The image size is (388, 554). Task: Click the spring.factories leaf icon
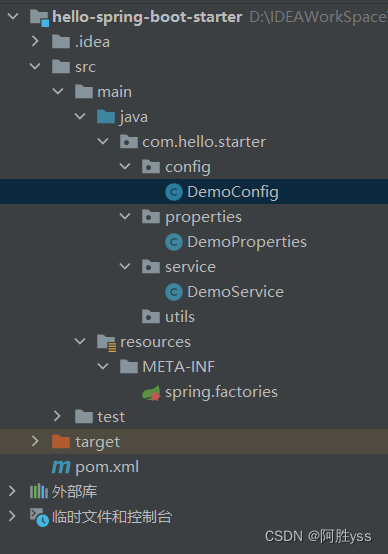pos(151,393)
